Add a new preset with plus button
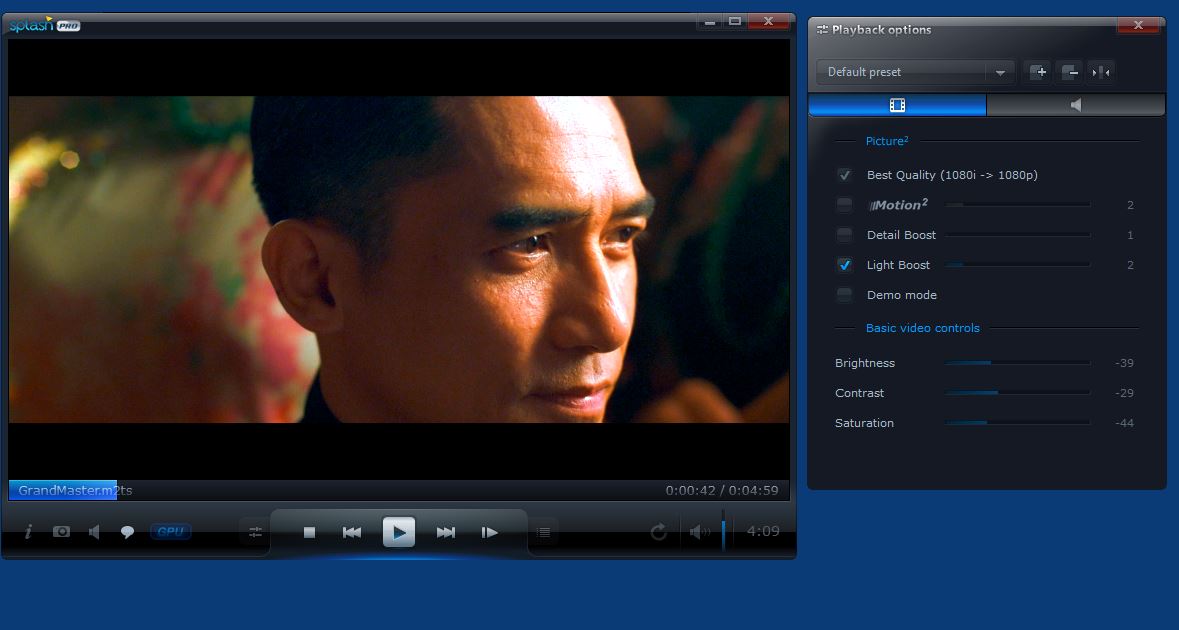 click(1038, 72)
